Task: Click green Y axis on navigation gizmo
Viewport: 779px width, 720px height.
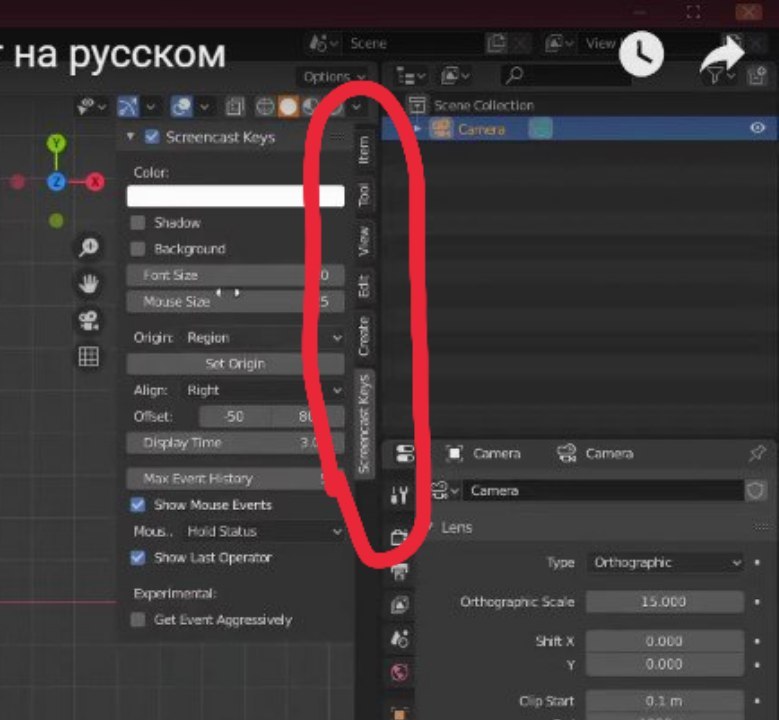Action: click(56, 144)
